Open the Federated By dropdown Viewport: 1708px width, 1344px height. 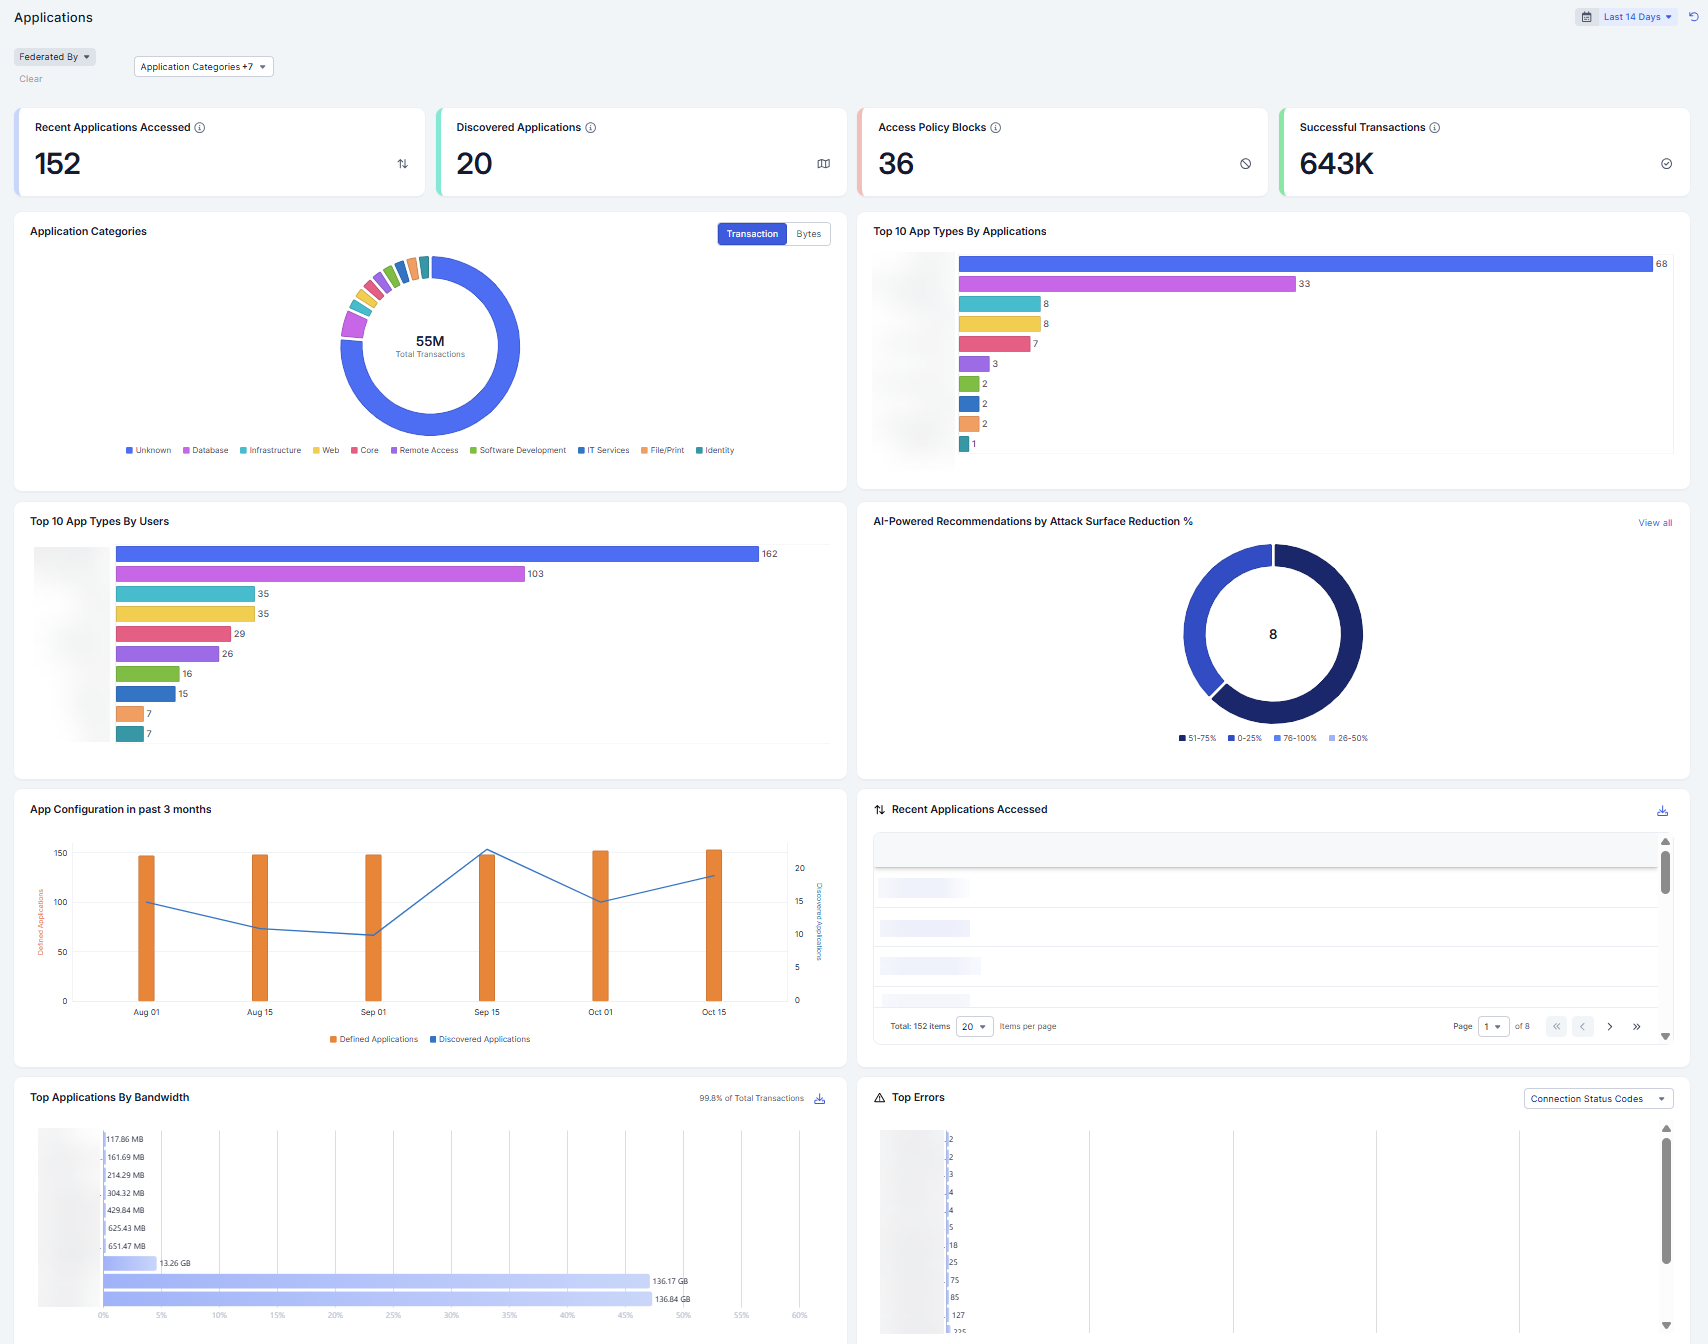tap(55, 57)
